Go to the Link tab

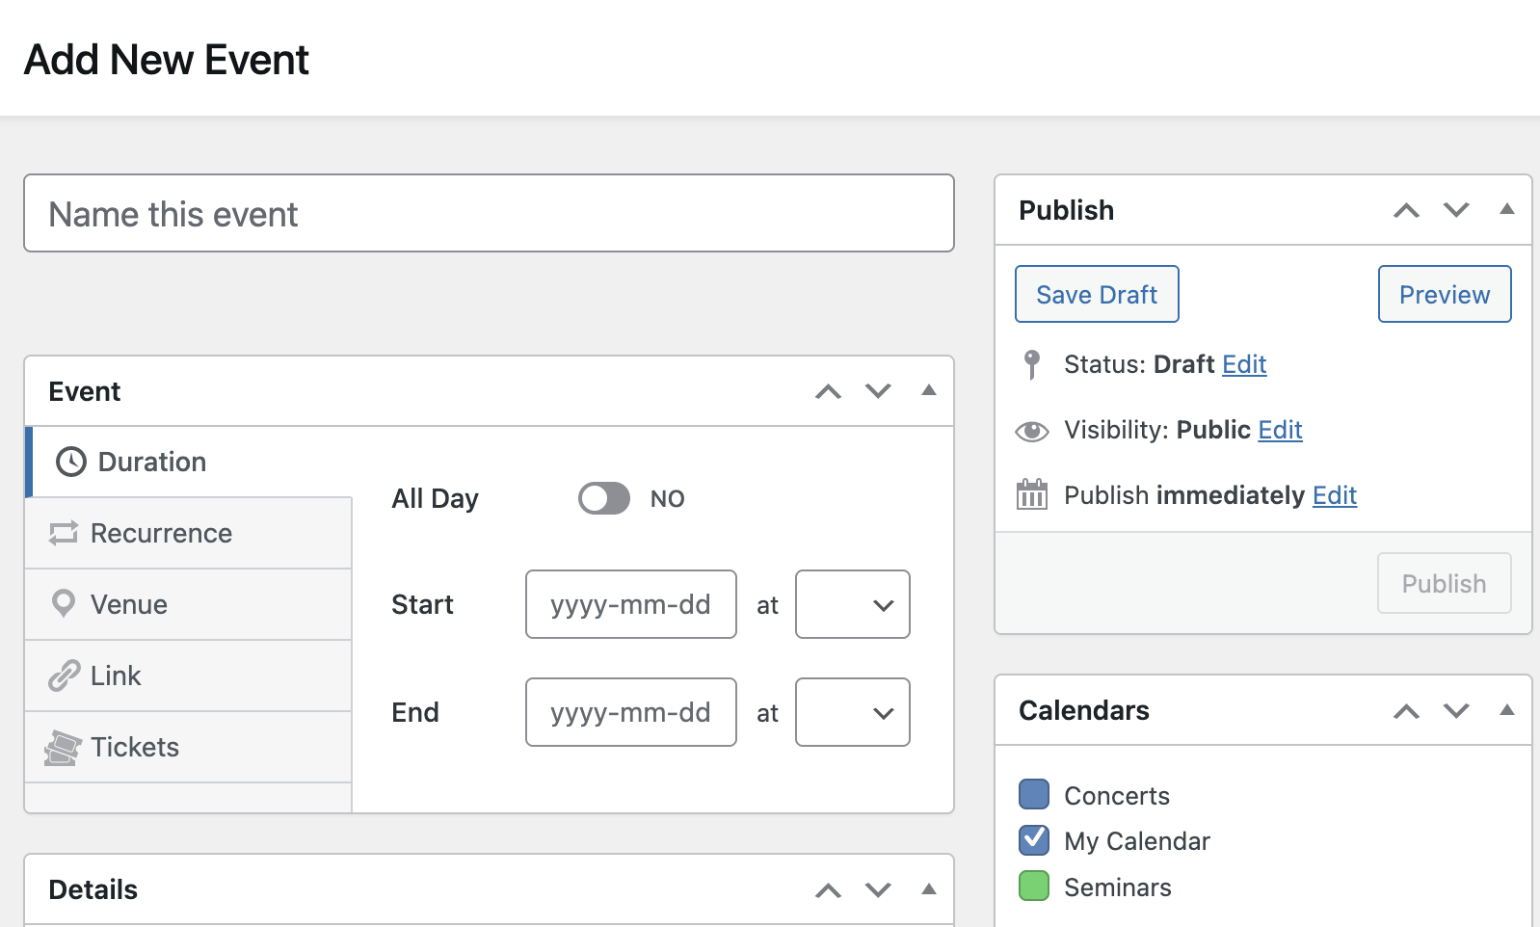coord(189,676)
